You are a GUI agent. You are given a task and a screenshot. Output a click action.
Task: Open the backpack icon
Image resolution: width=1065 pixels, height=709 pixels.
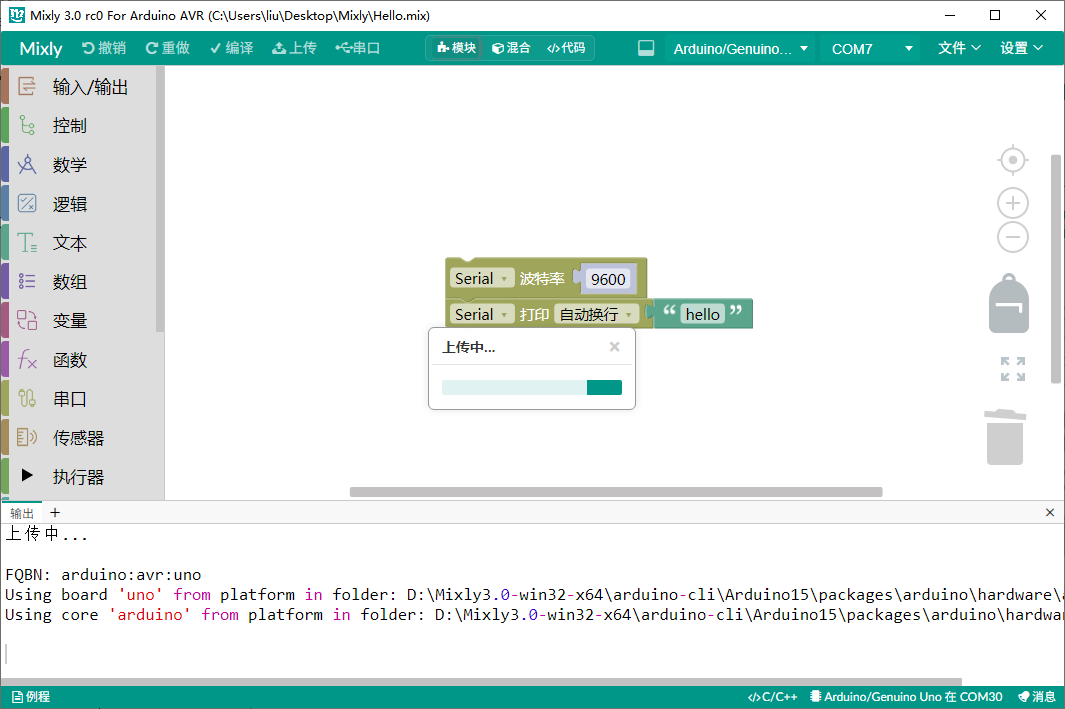[1009, 304]
